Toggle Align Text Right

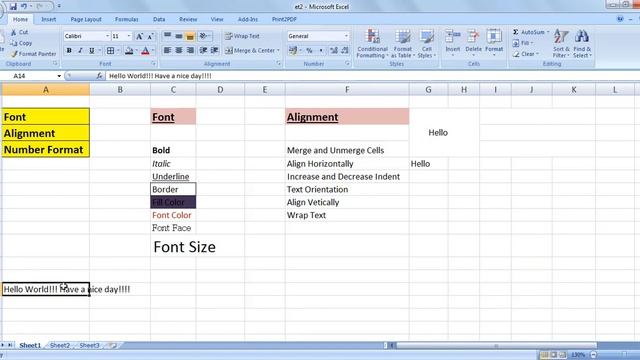pos(190,51)
